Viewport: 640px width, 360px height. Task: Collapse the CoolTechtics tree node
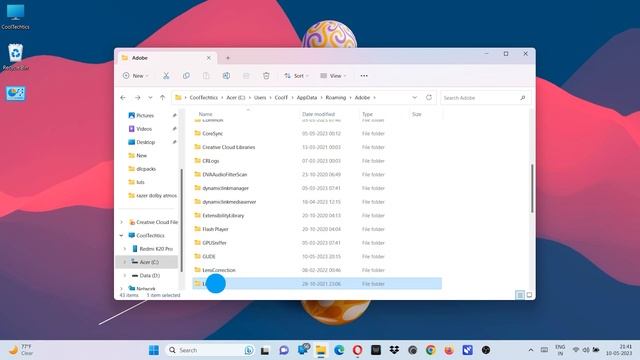coord(122,236)
